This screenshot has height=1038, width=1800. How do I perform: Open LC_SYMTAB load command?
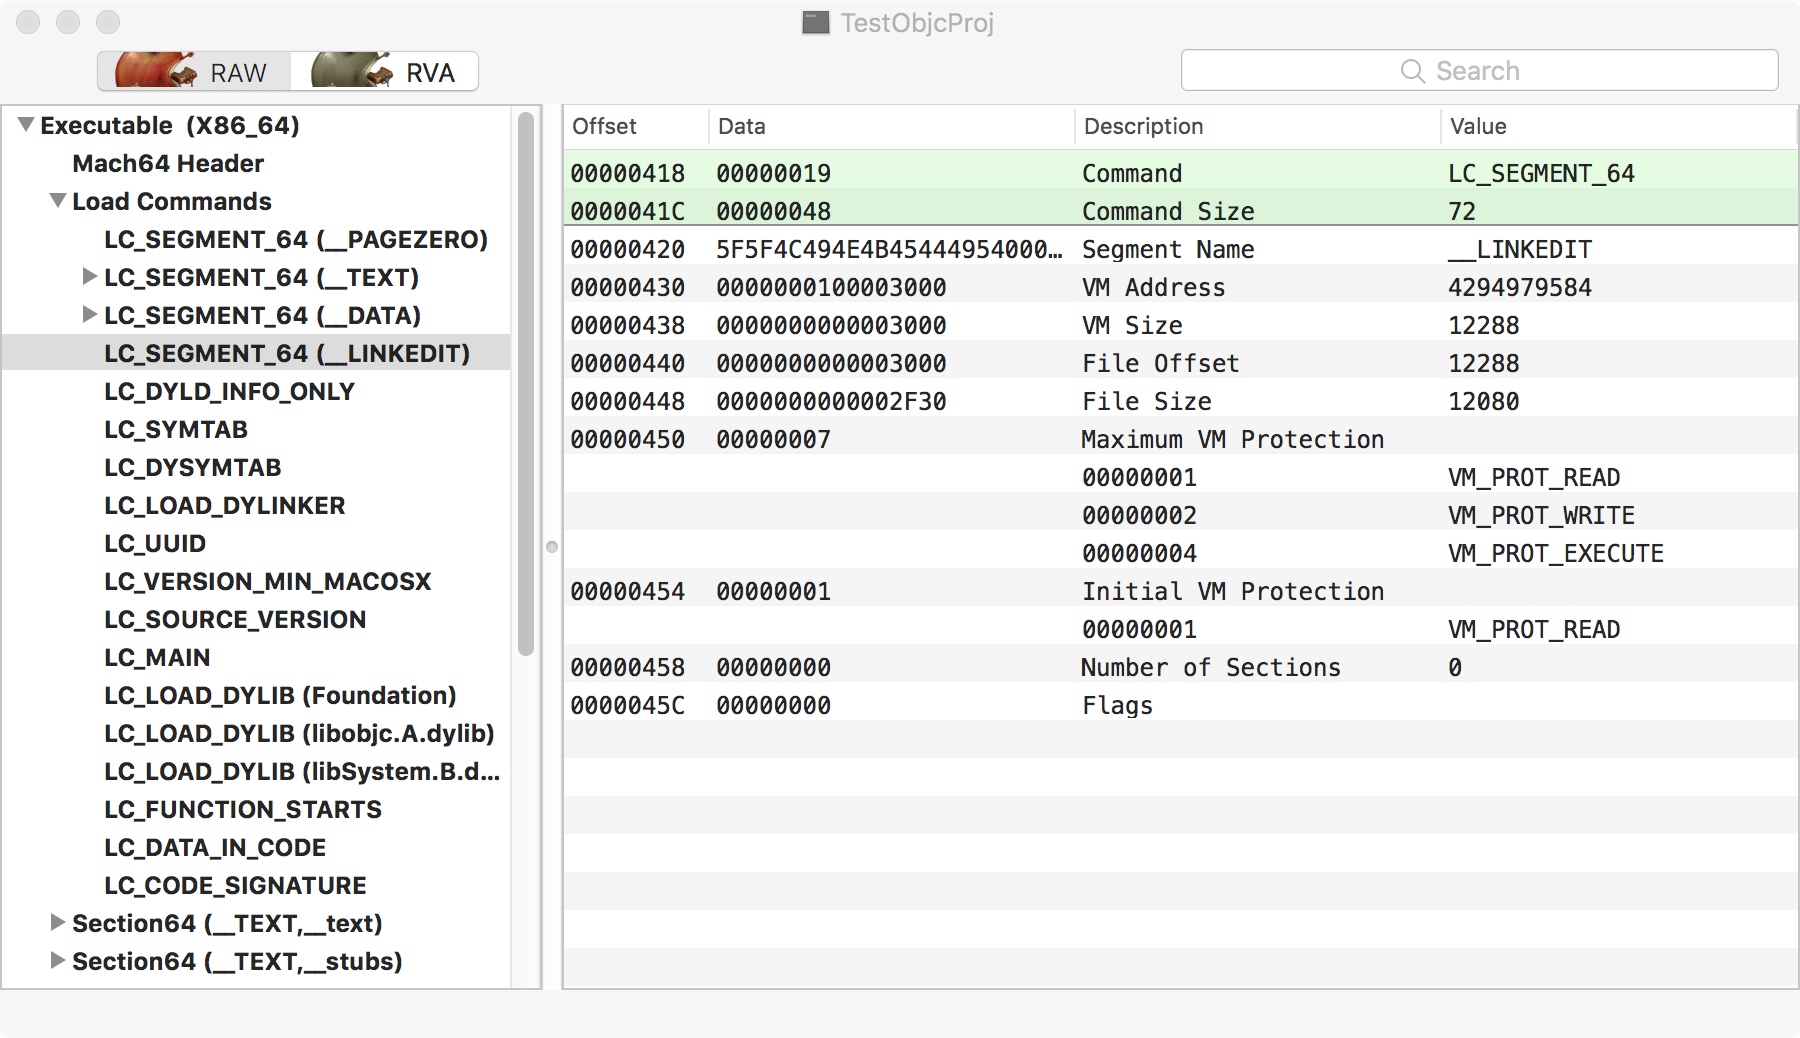click(x=176, y=429)
